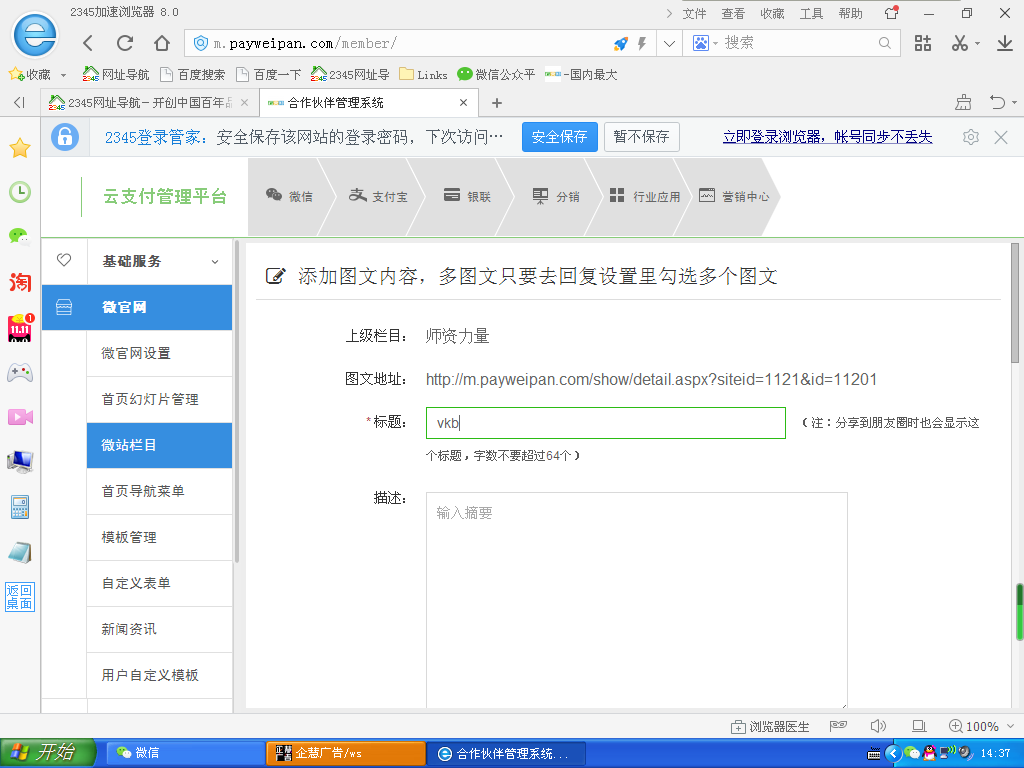The image size is (1024, 768).
Task: Click the game controller sidebar icon
Action: coord(20,373)
